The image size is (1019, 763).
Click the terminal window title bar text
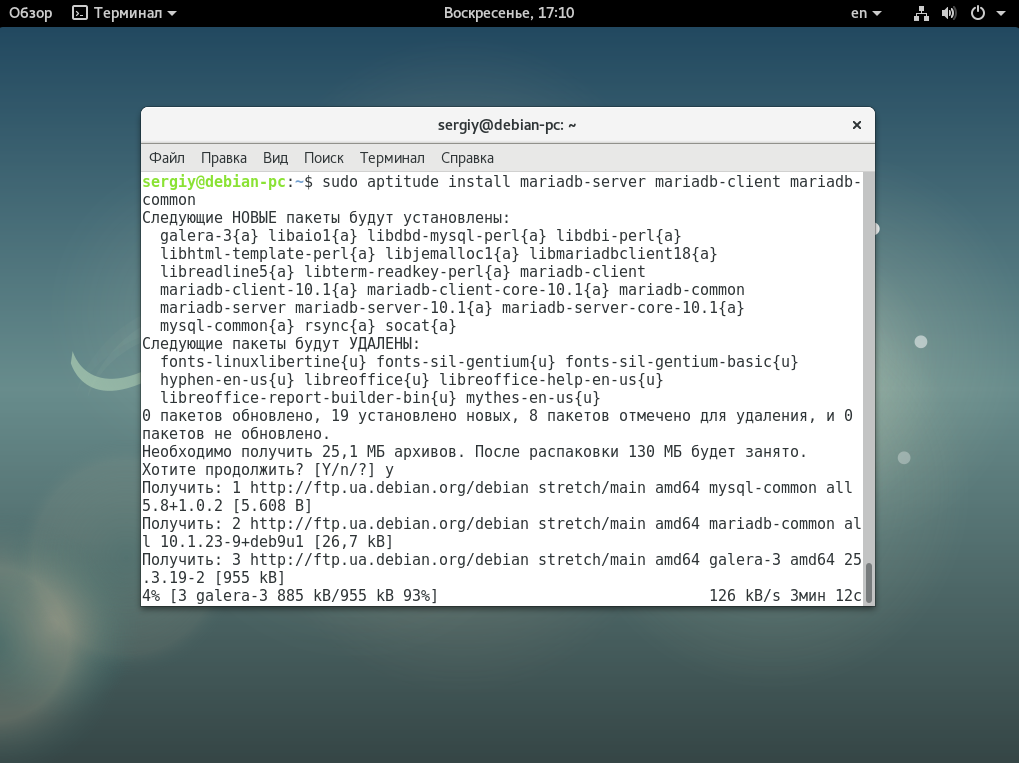507,125
